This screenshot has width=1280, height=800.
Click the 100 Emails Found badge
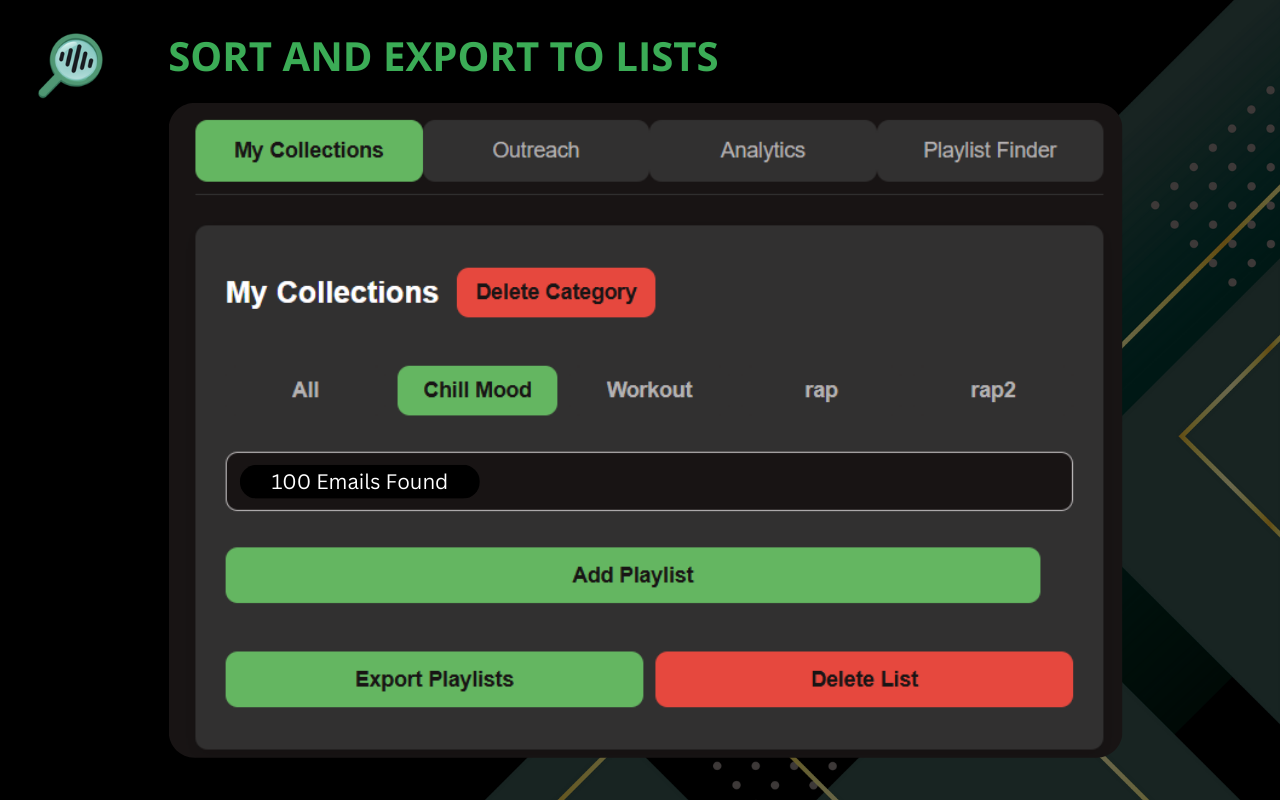click(x=360, y=482)
